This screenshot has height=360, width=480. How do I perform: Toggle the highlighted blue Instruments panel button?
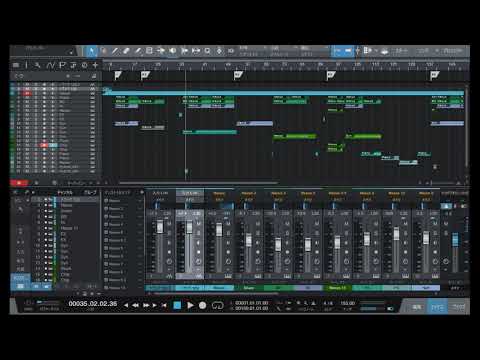point(21,278)
